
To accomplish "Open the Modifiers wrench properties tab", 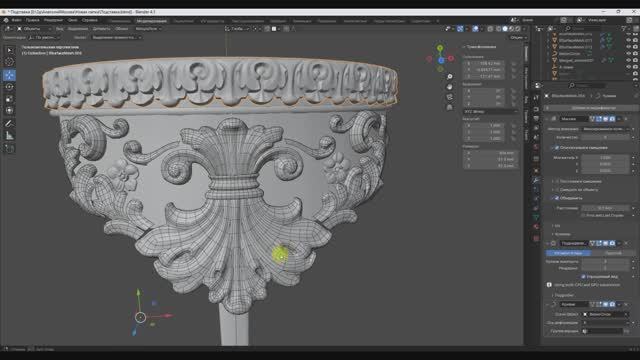I will coord(536,180).
